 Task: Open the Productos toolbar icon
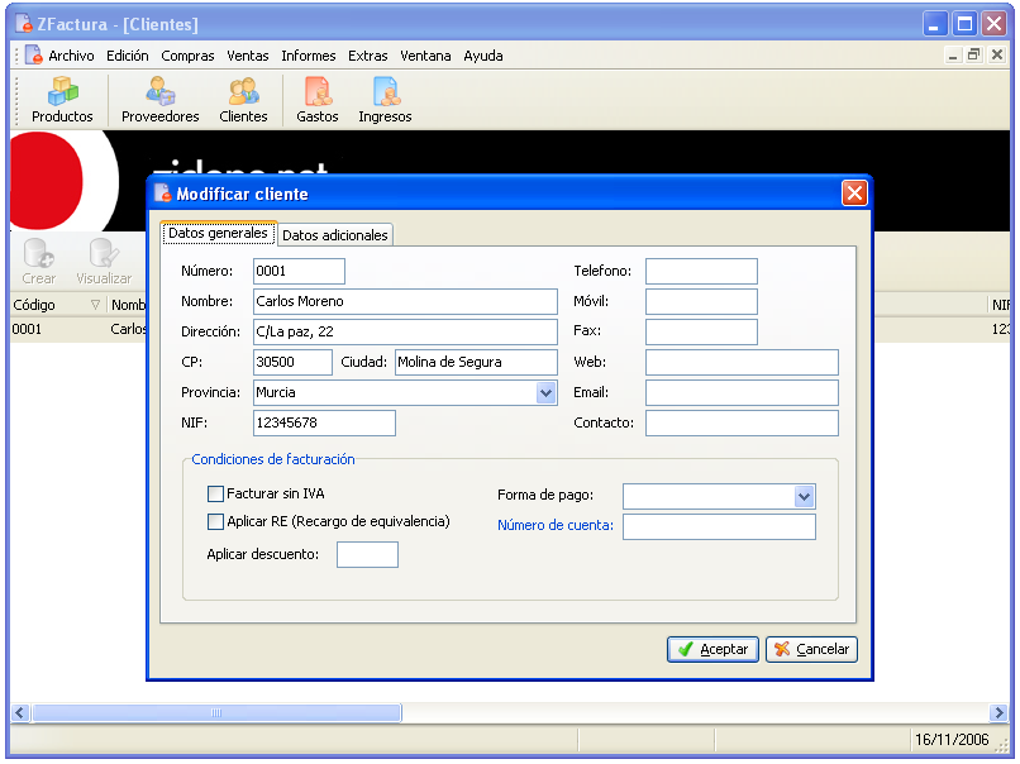click(62, 100)
